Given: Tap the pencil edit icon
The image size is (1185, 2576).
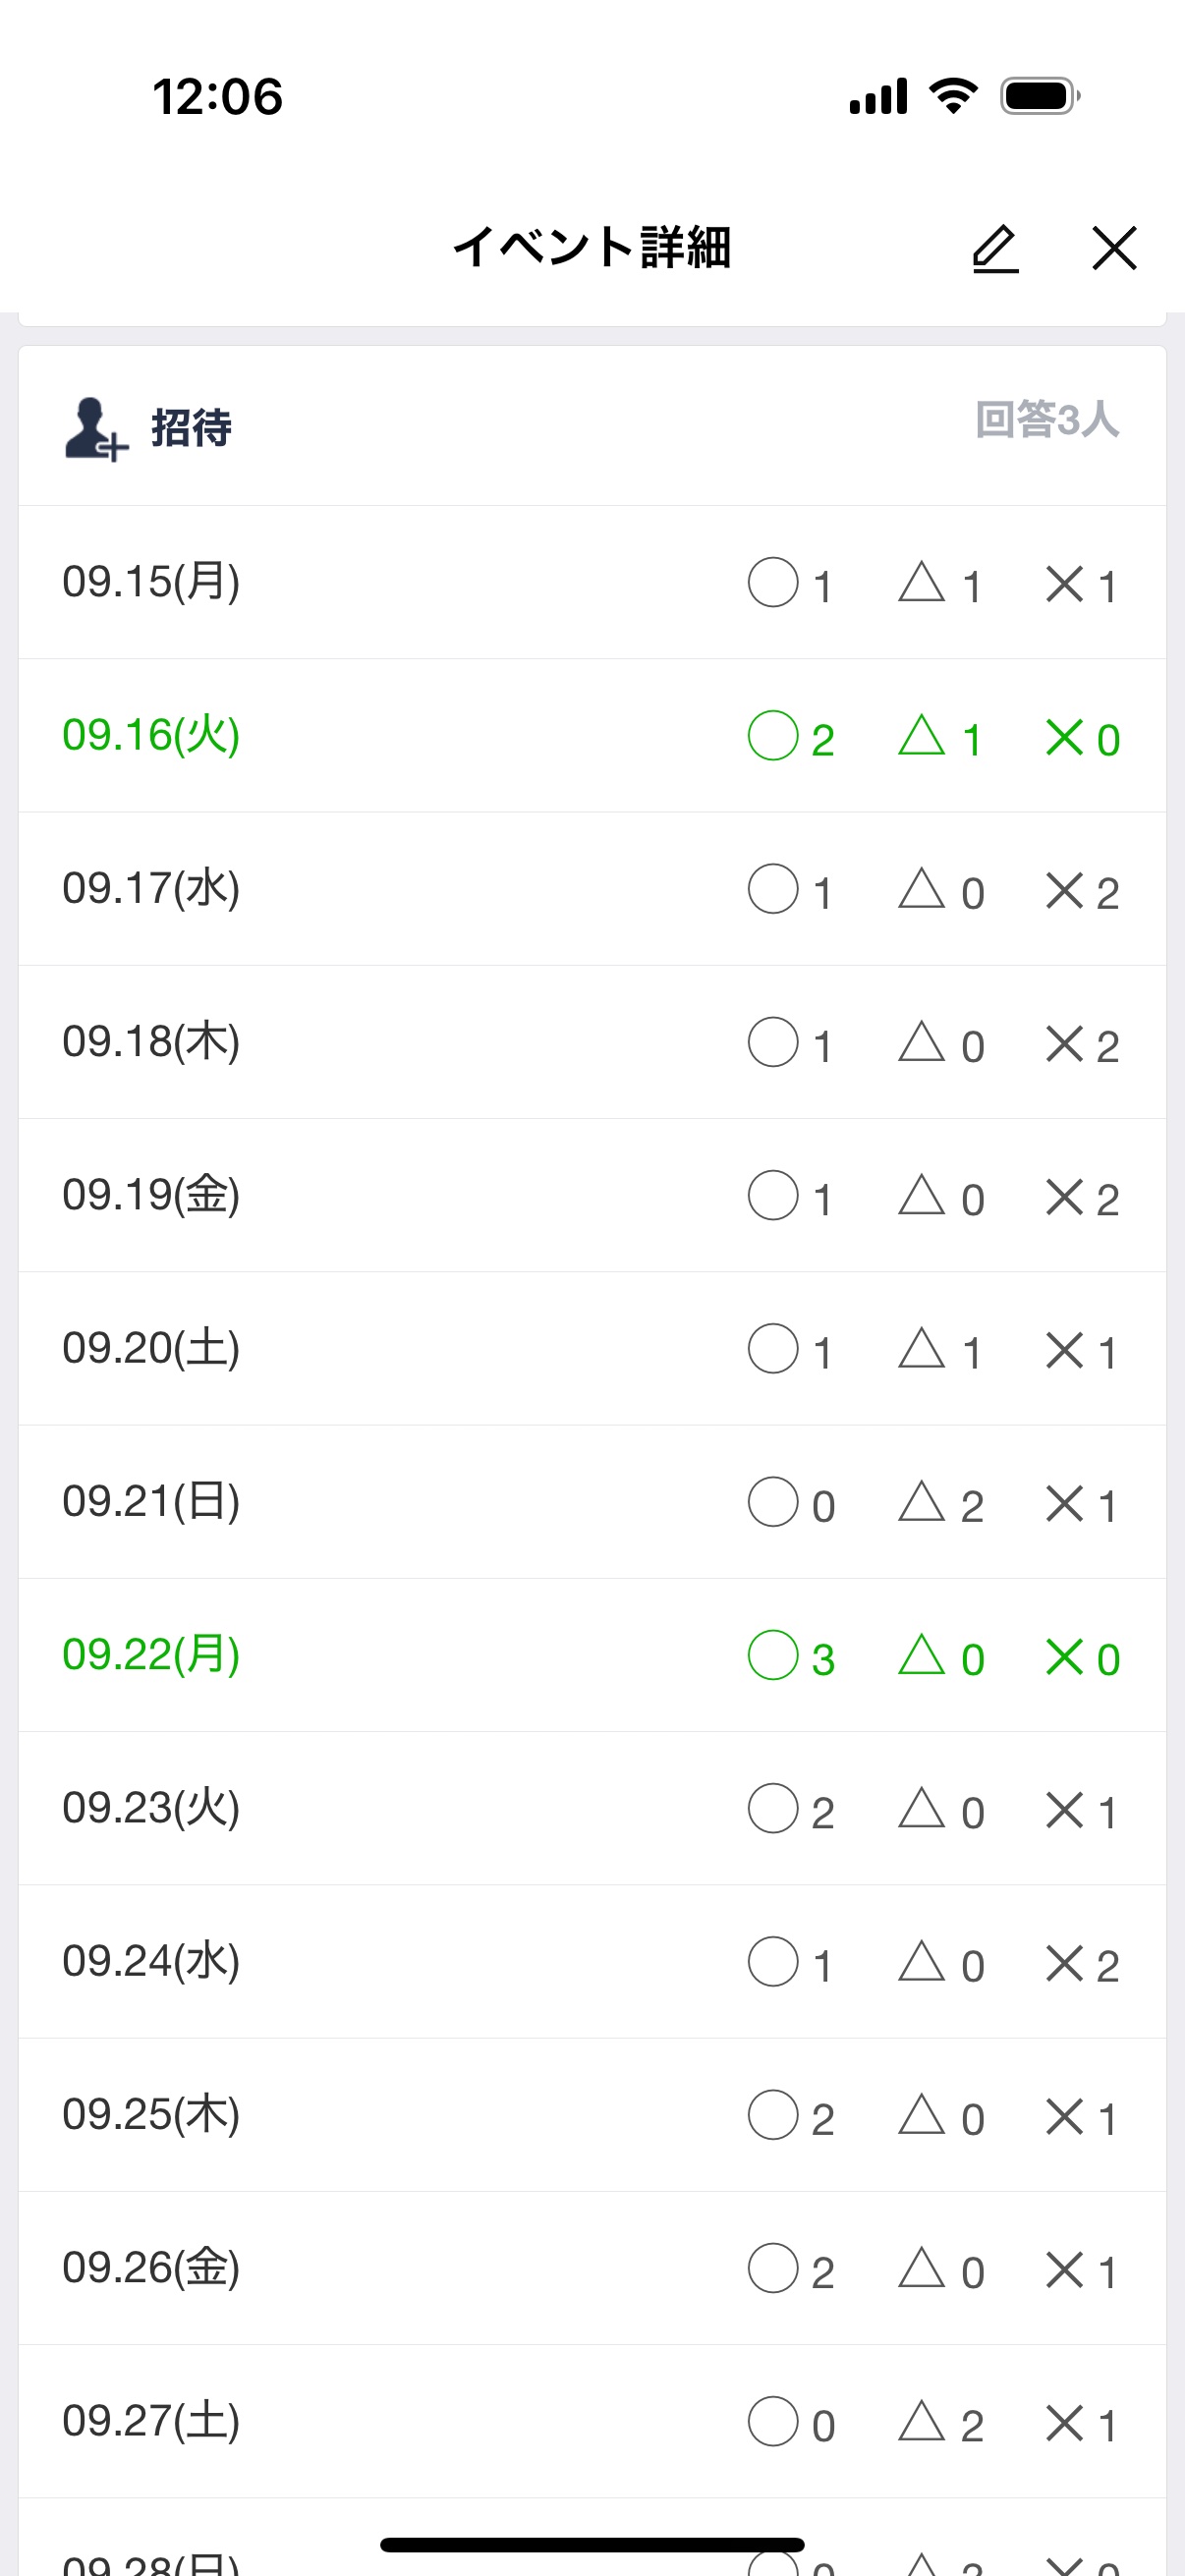Looking at the screenshot, I should pos(995,248).
